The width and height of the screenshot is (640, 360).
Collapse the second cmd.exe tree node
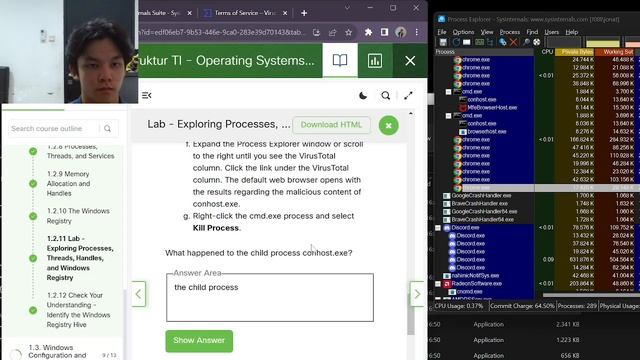tap(448, 116)
